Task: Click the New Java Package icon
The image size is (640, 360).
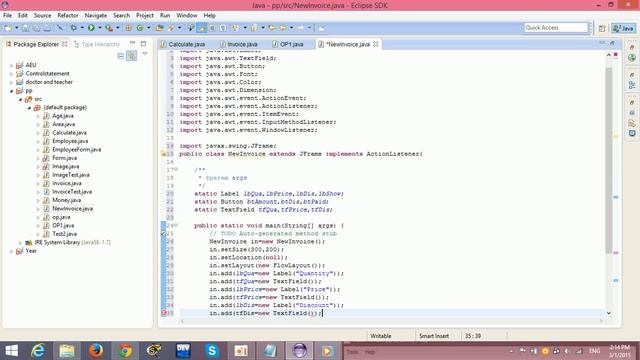Action: [128, 28]
